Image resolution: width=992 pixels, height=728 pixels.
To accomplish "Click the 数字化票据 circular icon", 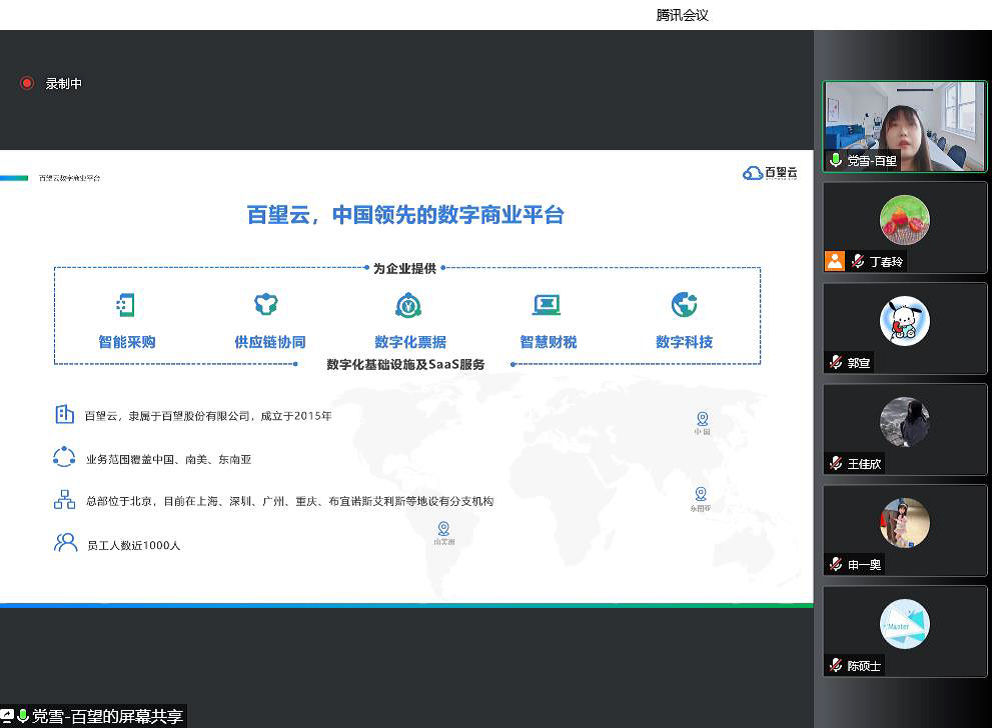I will 408,305.
